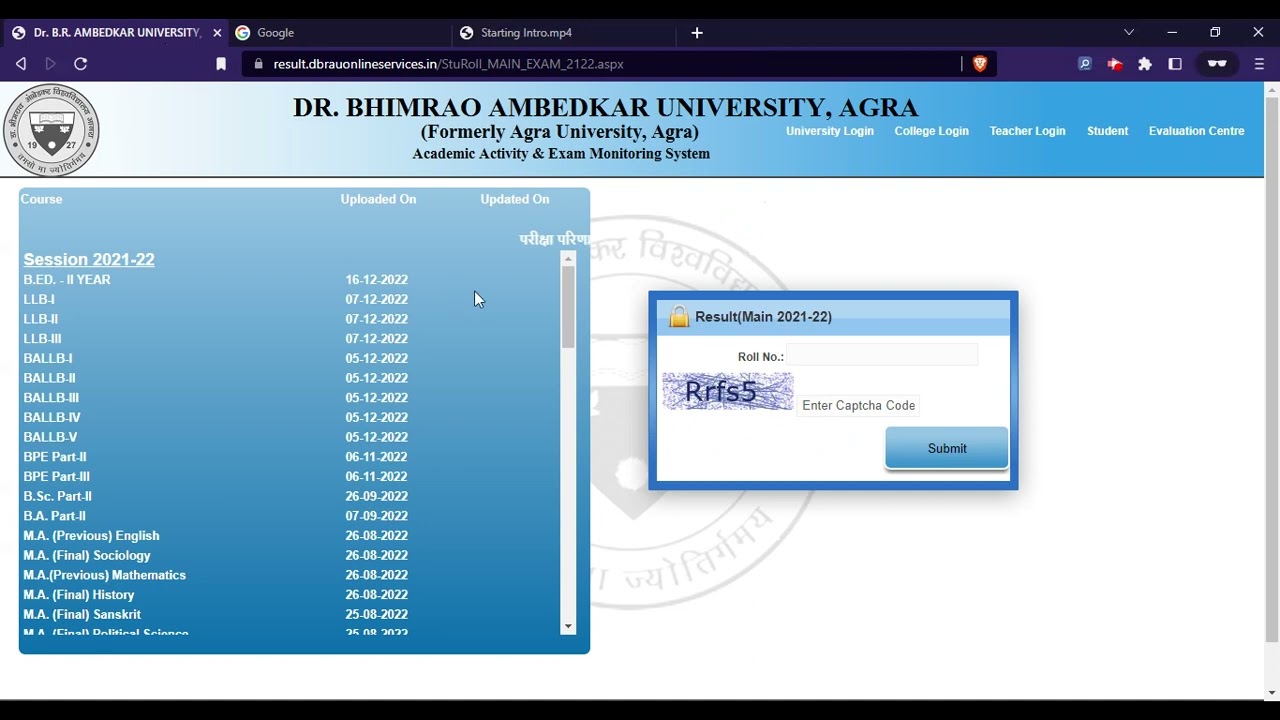Click the course list scroll down arrow
This screenshot has height=720, width=1280.
[x=568, y=627]
